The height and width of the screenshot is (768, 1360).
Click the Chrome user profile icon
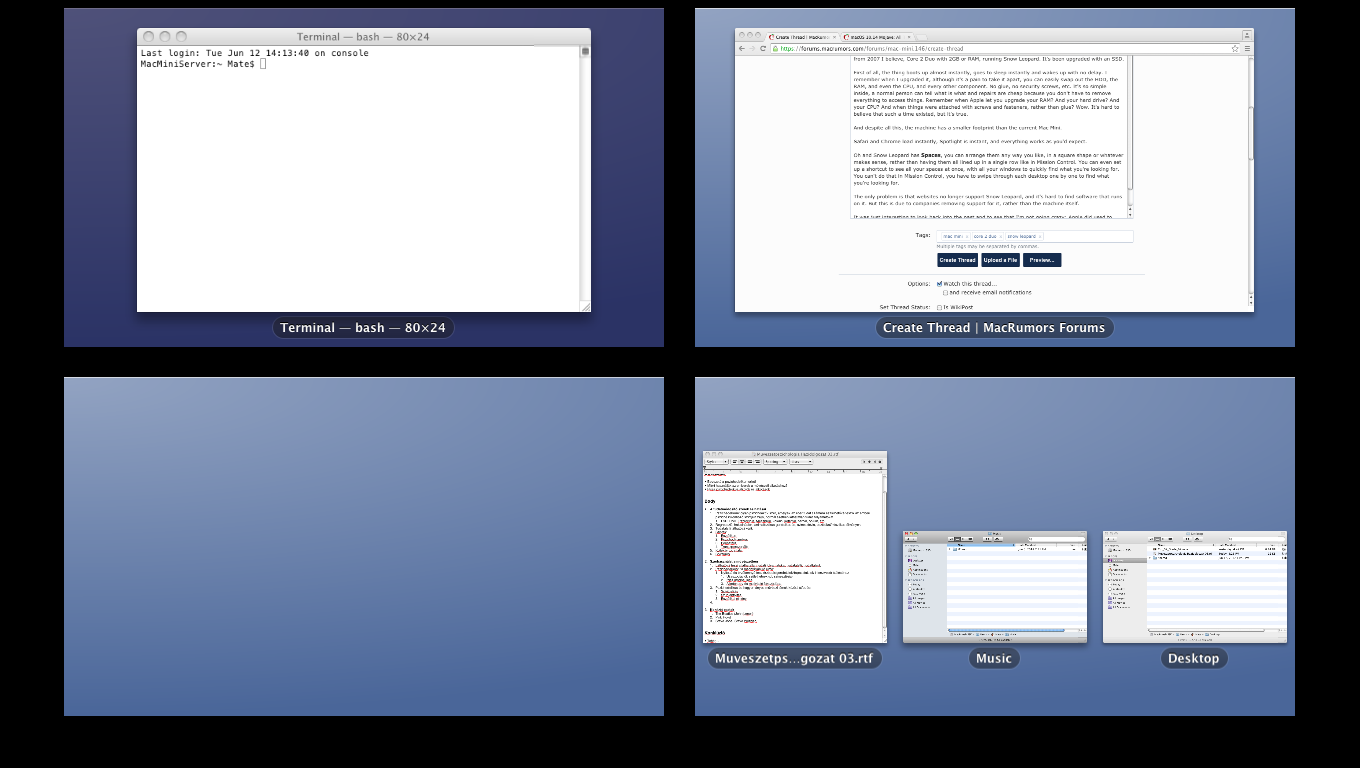click(x=1247, y=35)
